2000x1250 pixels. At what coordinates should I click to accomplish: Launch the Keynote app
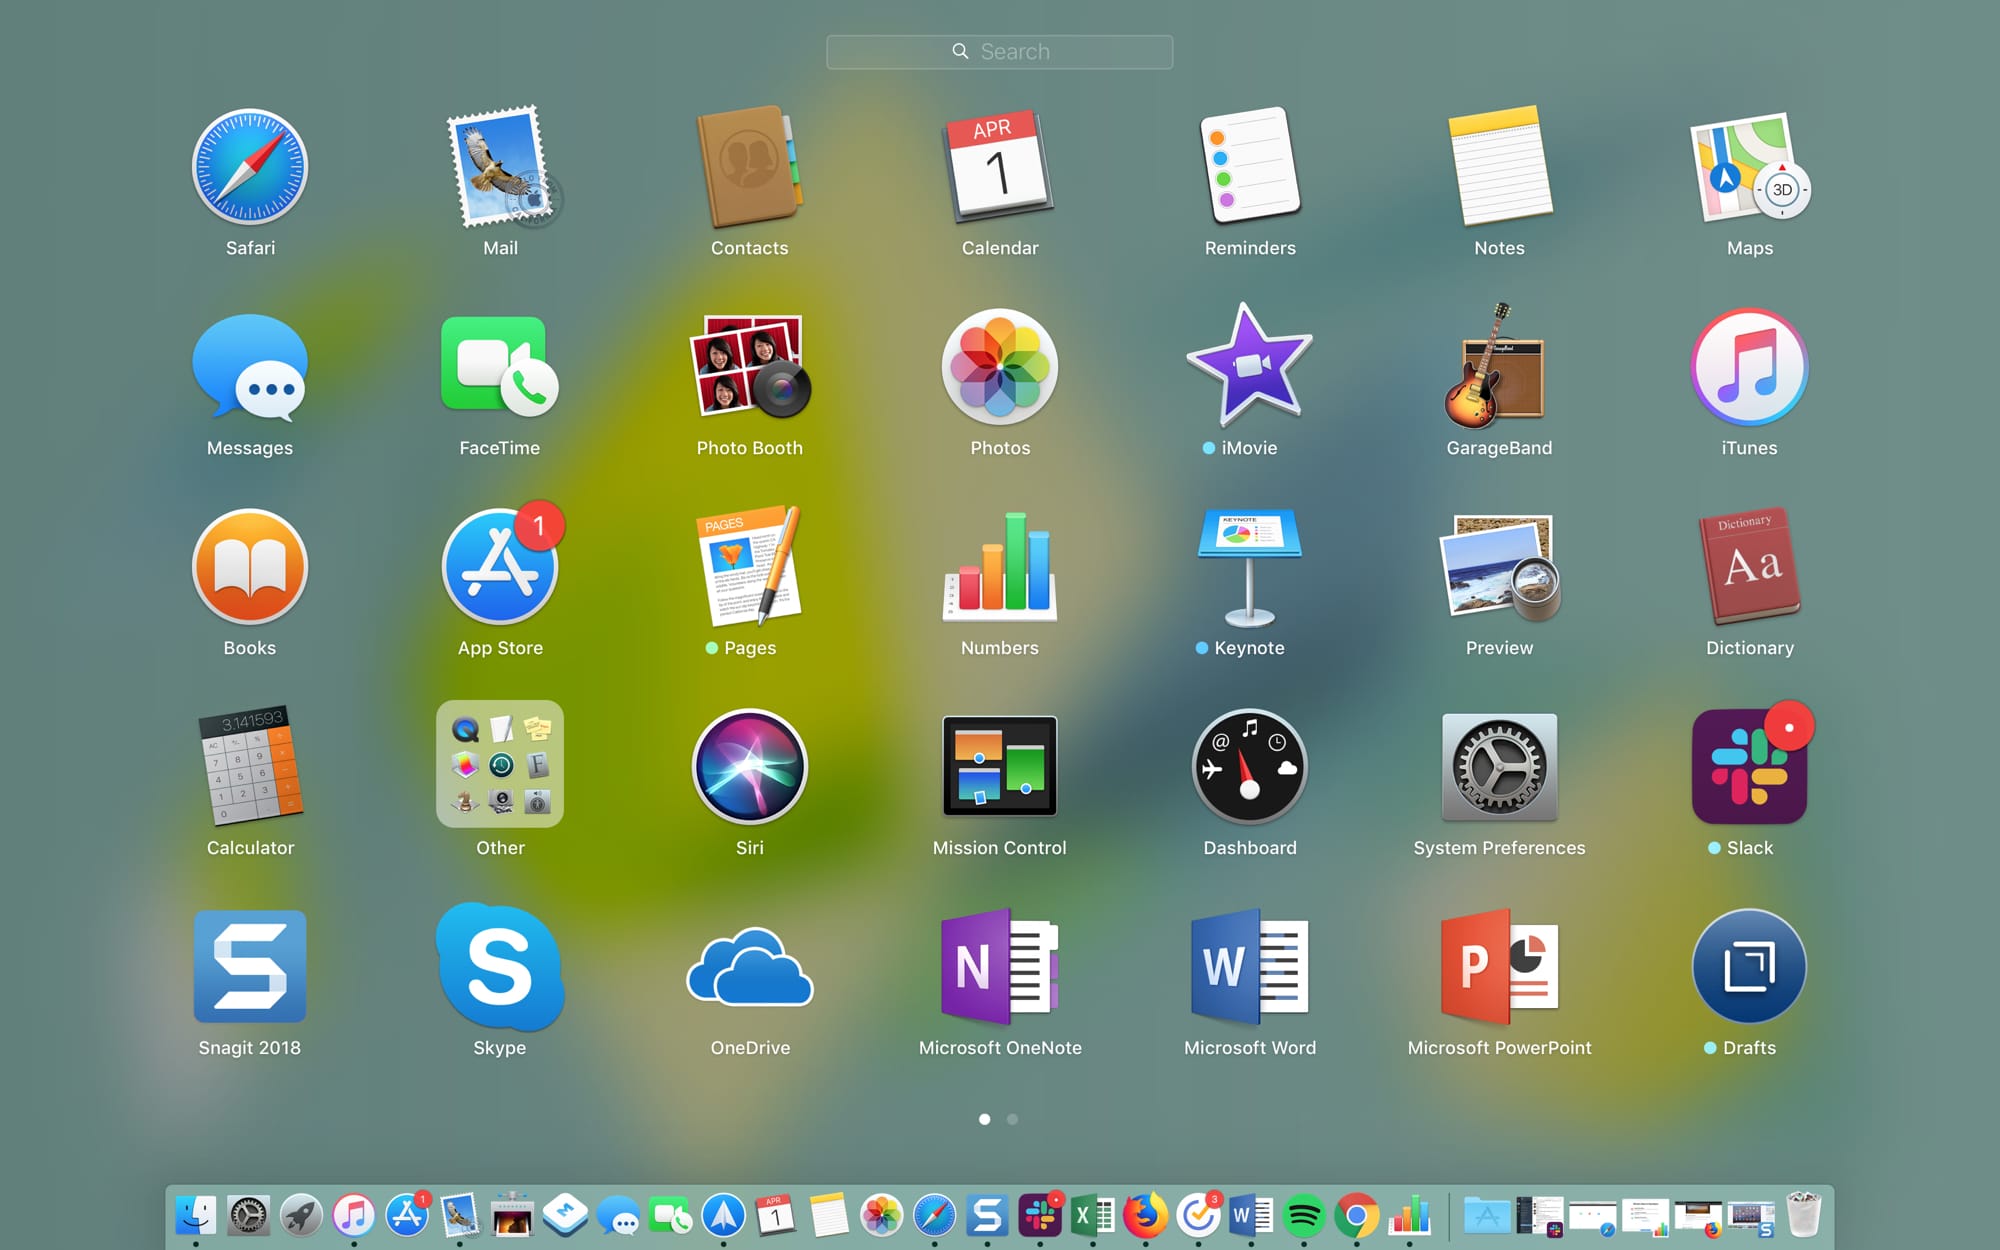[x=1249, y=567]
